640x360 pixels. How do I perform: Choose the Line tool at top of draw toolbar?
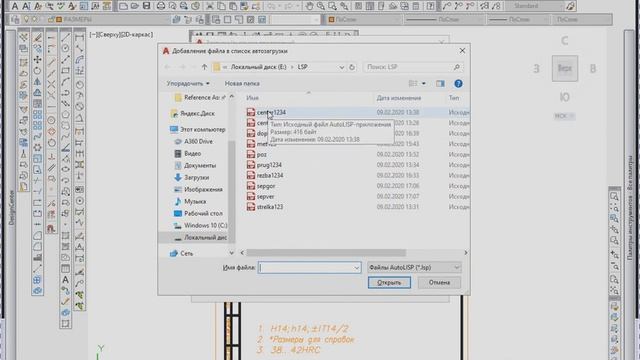(x=65, y=38)
